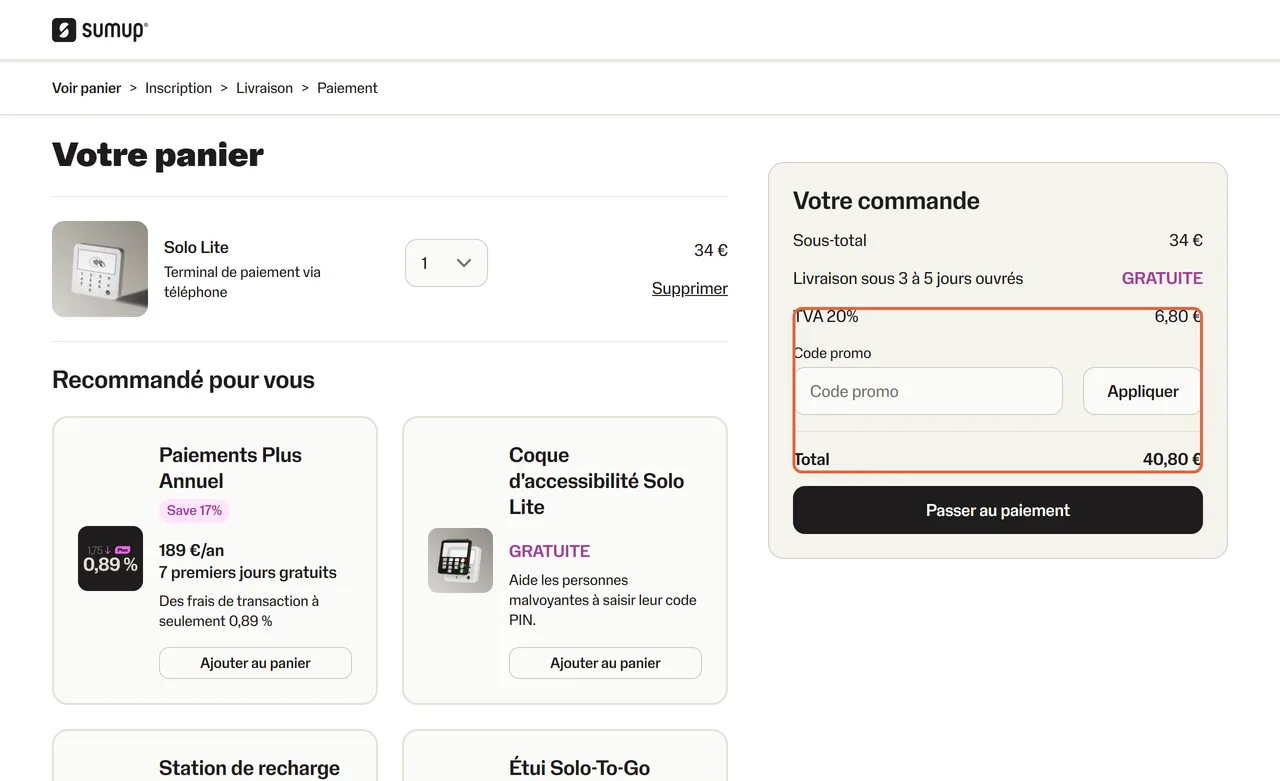Open the Étui Solo-To-Go card title

(x=579, y=768)
